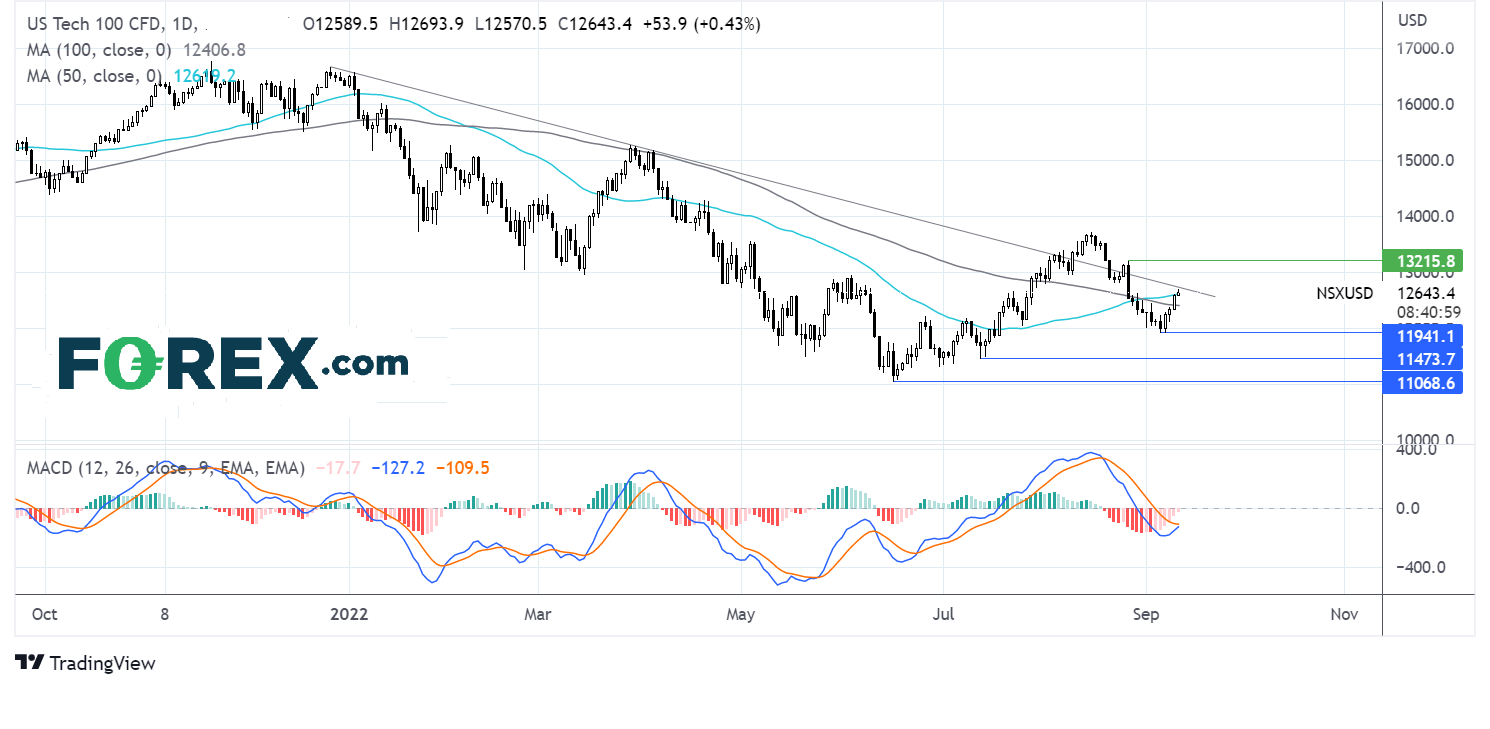The height and width of the screenshot is (729, 1490).
Task: Click the MA 100 value 12406.8
Action: click(212, 48)
